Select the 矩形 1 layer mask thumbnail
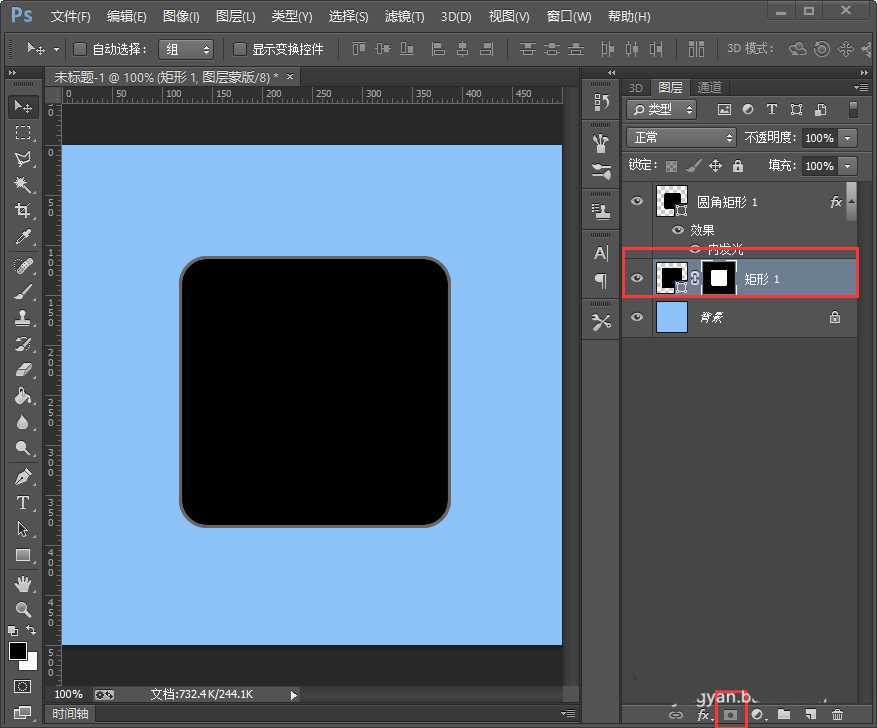The image size is (877, 728). [719, 279]
